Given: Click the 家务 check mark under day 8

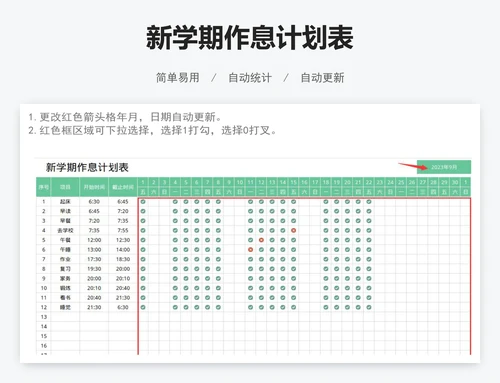Looking at the screenshot, I should pyautogui.click(x=218, y=279).
